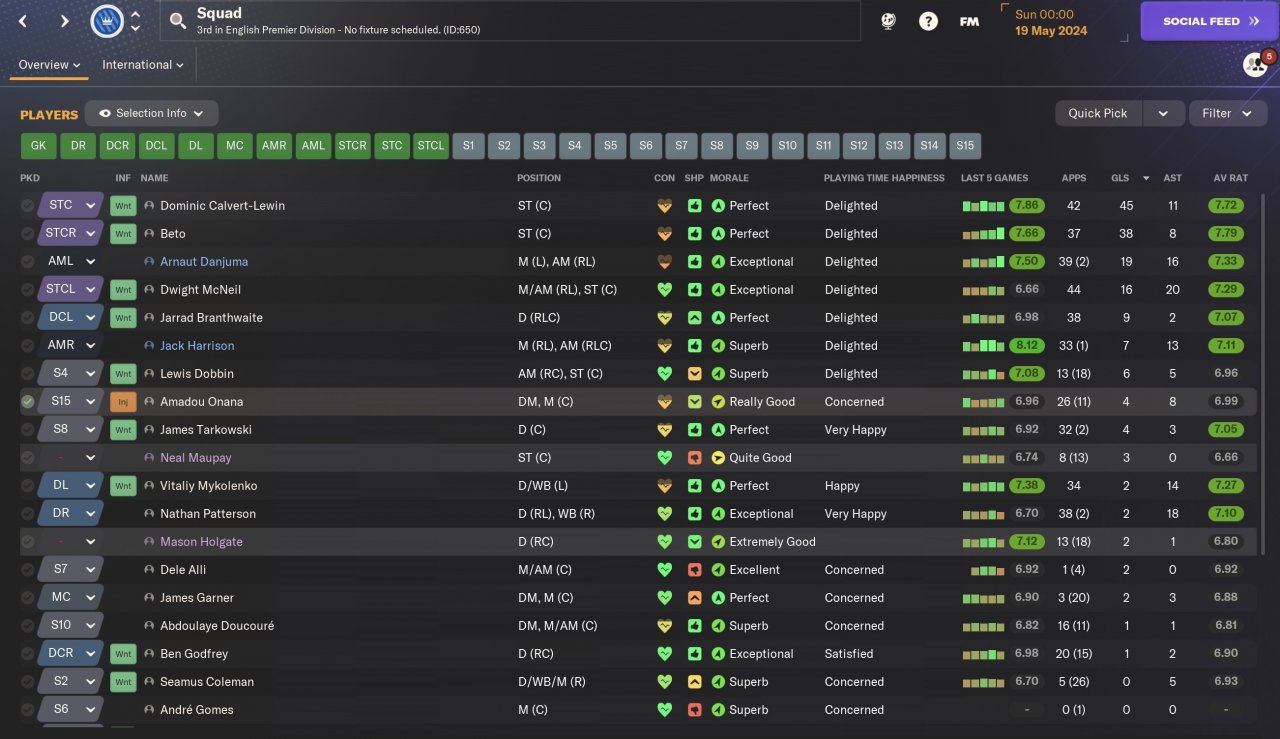Open the S15 position dropdown for Amadou Onana

point(71,402)
